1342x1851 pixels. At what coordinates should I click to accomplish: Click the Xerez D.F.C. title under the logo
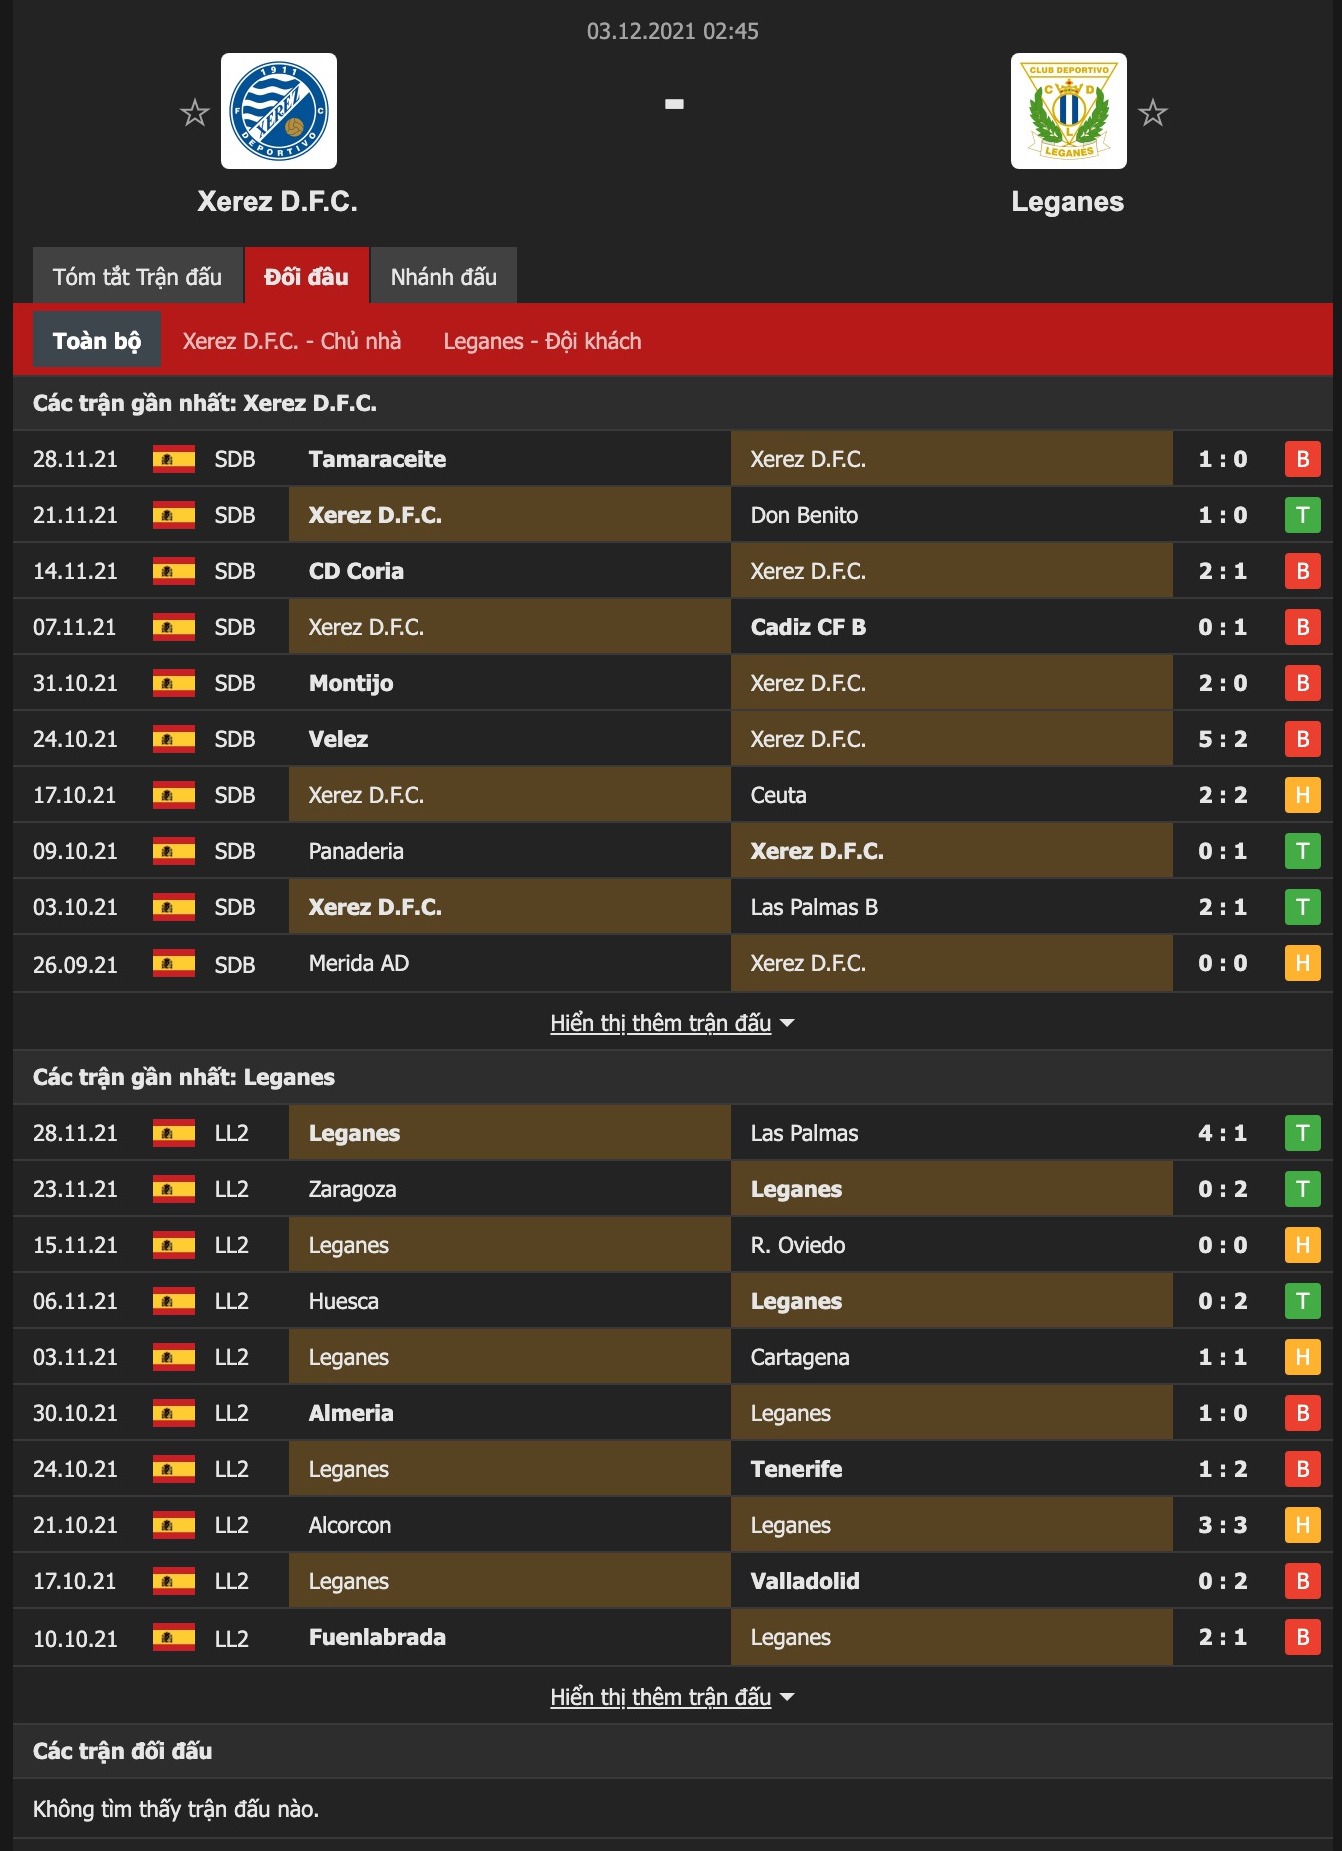click(277, 201)
